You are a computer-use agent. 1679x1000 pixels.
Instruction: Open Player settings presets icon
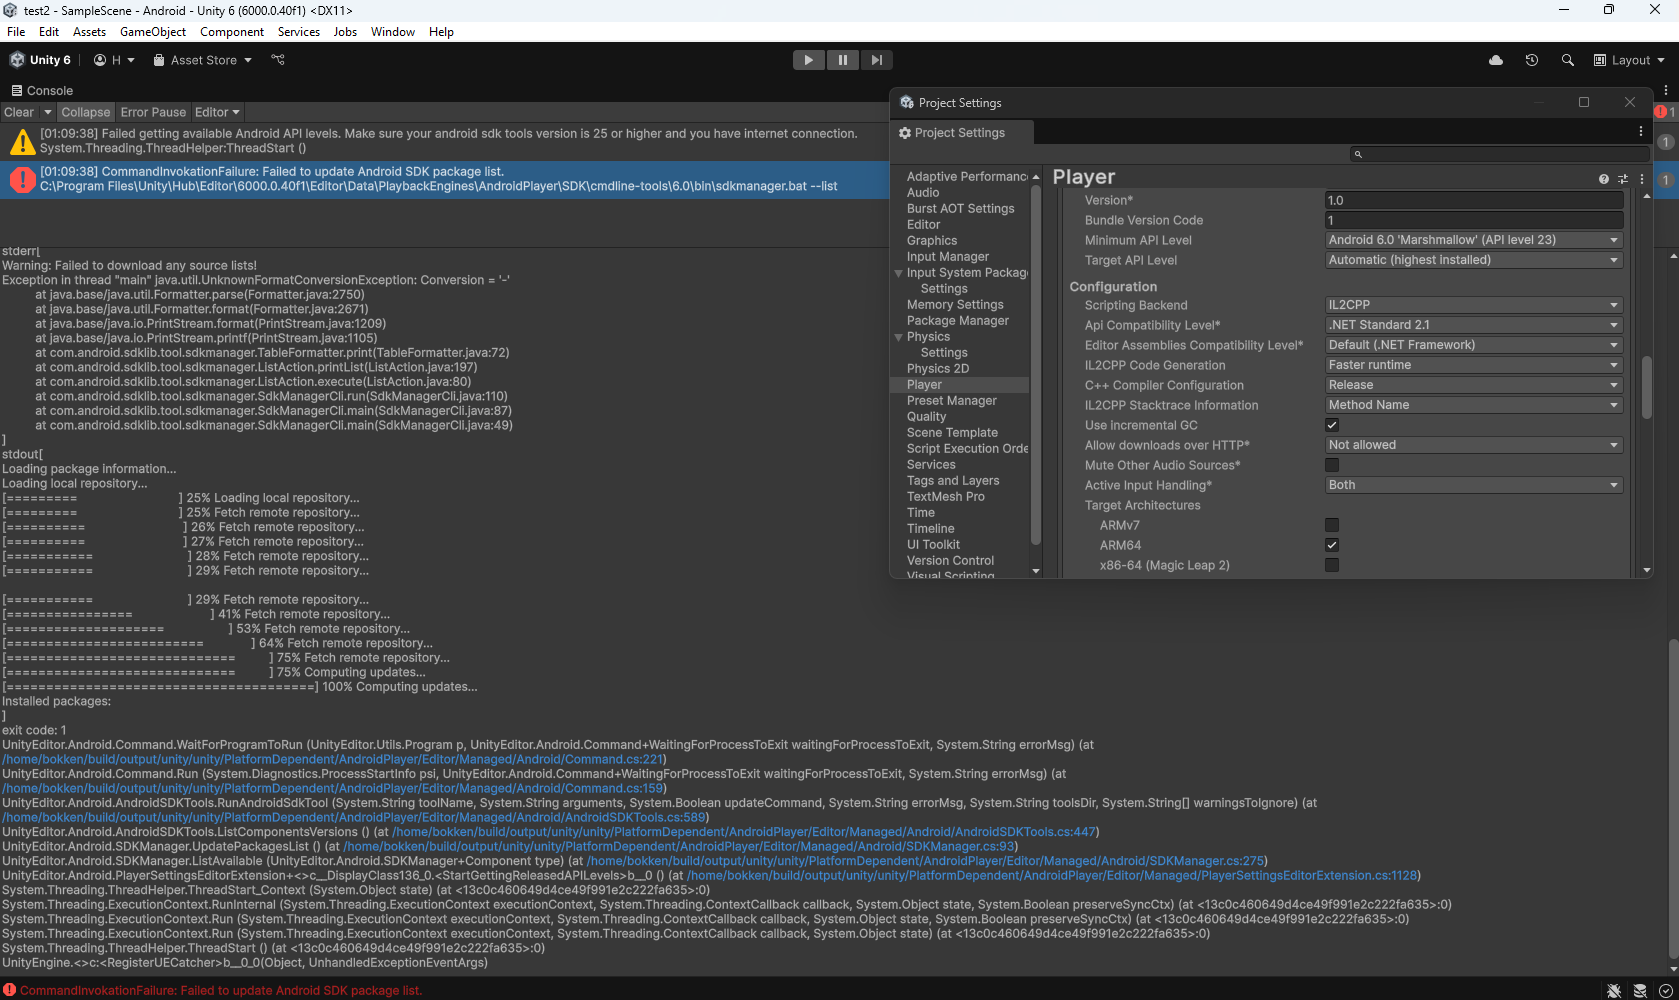(x=1623, y=179)
